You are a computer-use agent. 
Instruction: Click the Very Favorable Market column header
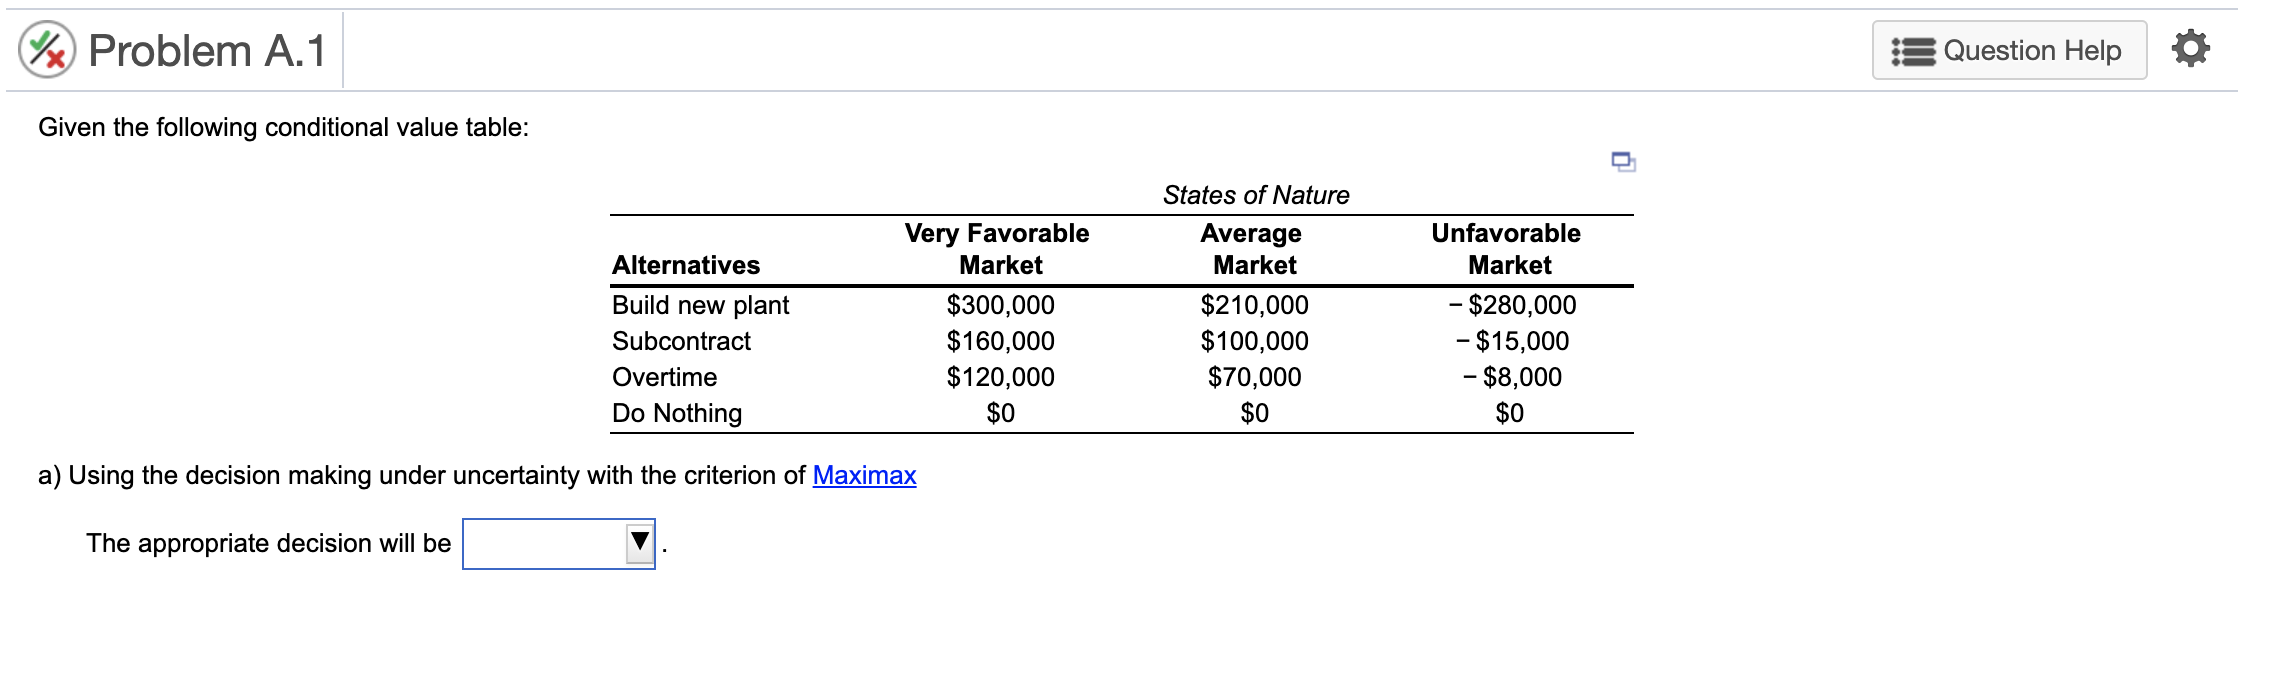998,249
